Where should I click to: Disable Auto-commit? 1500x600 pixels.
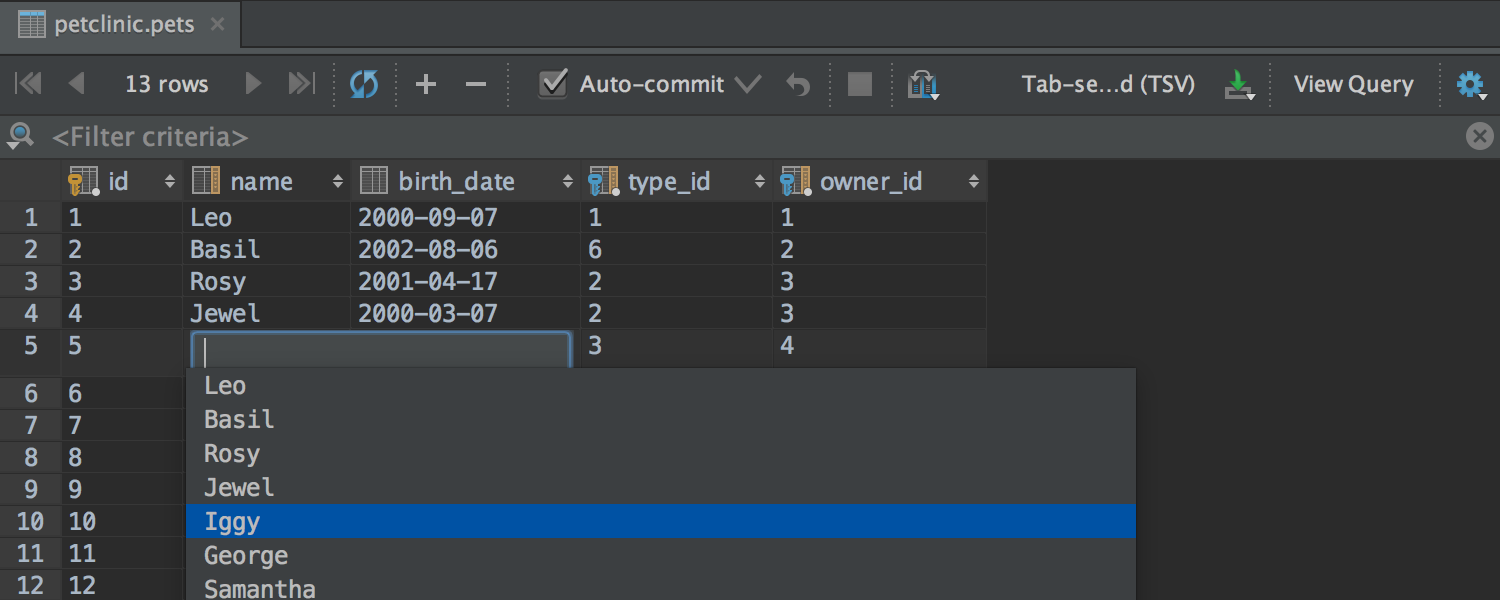(553, 84)
